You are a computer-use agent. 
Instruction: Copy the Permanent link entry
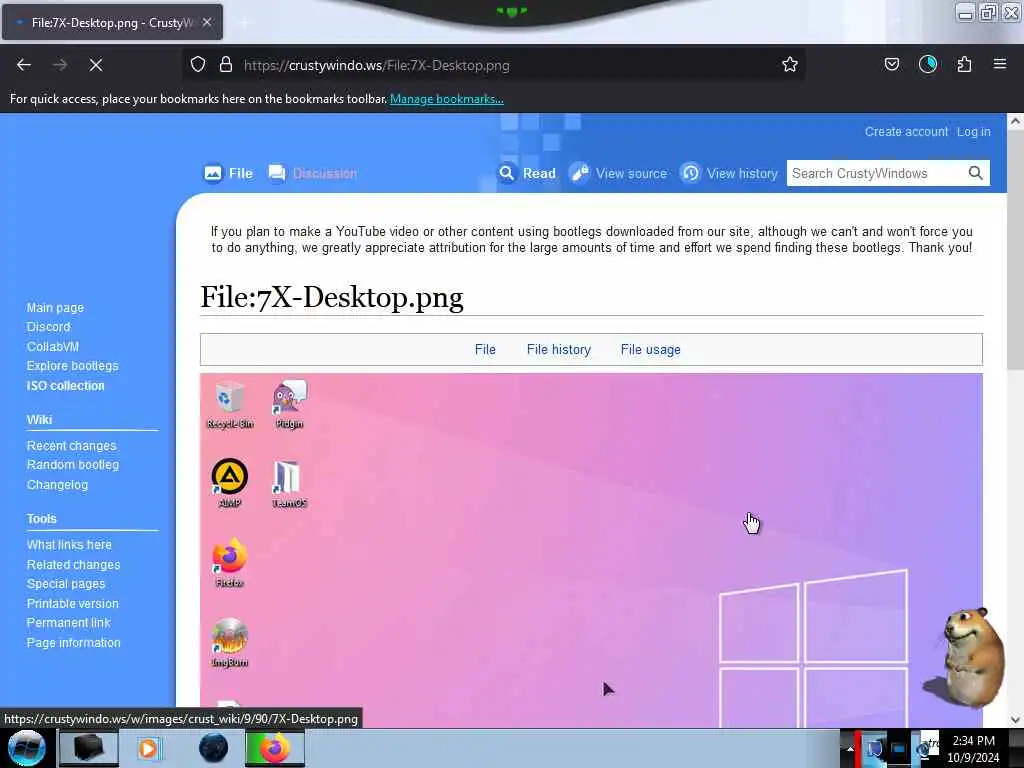point(69,623)
